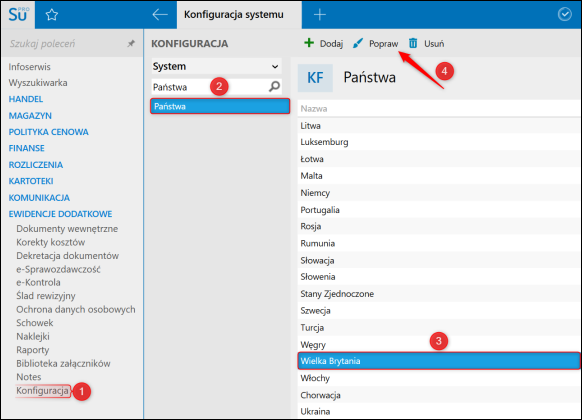
Task: Open Infoserwis in the sidebar
Action: (29, 67)
